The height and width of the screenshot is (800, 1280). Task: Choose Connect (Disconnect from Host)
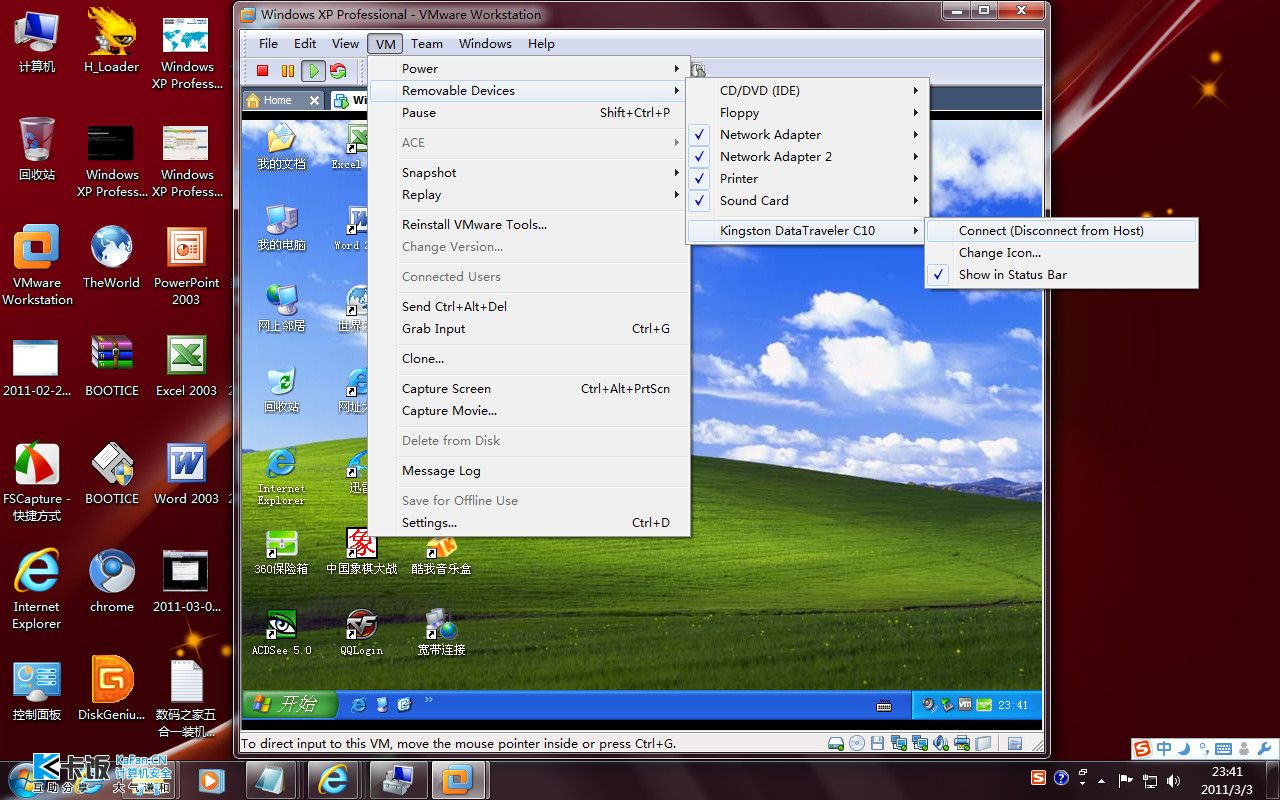click(1061, 230)
